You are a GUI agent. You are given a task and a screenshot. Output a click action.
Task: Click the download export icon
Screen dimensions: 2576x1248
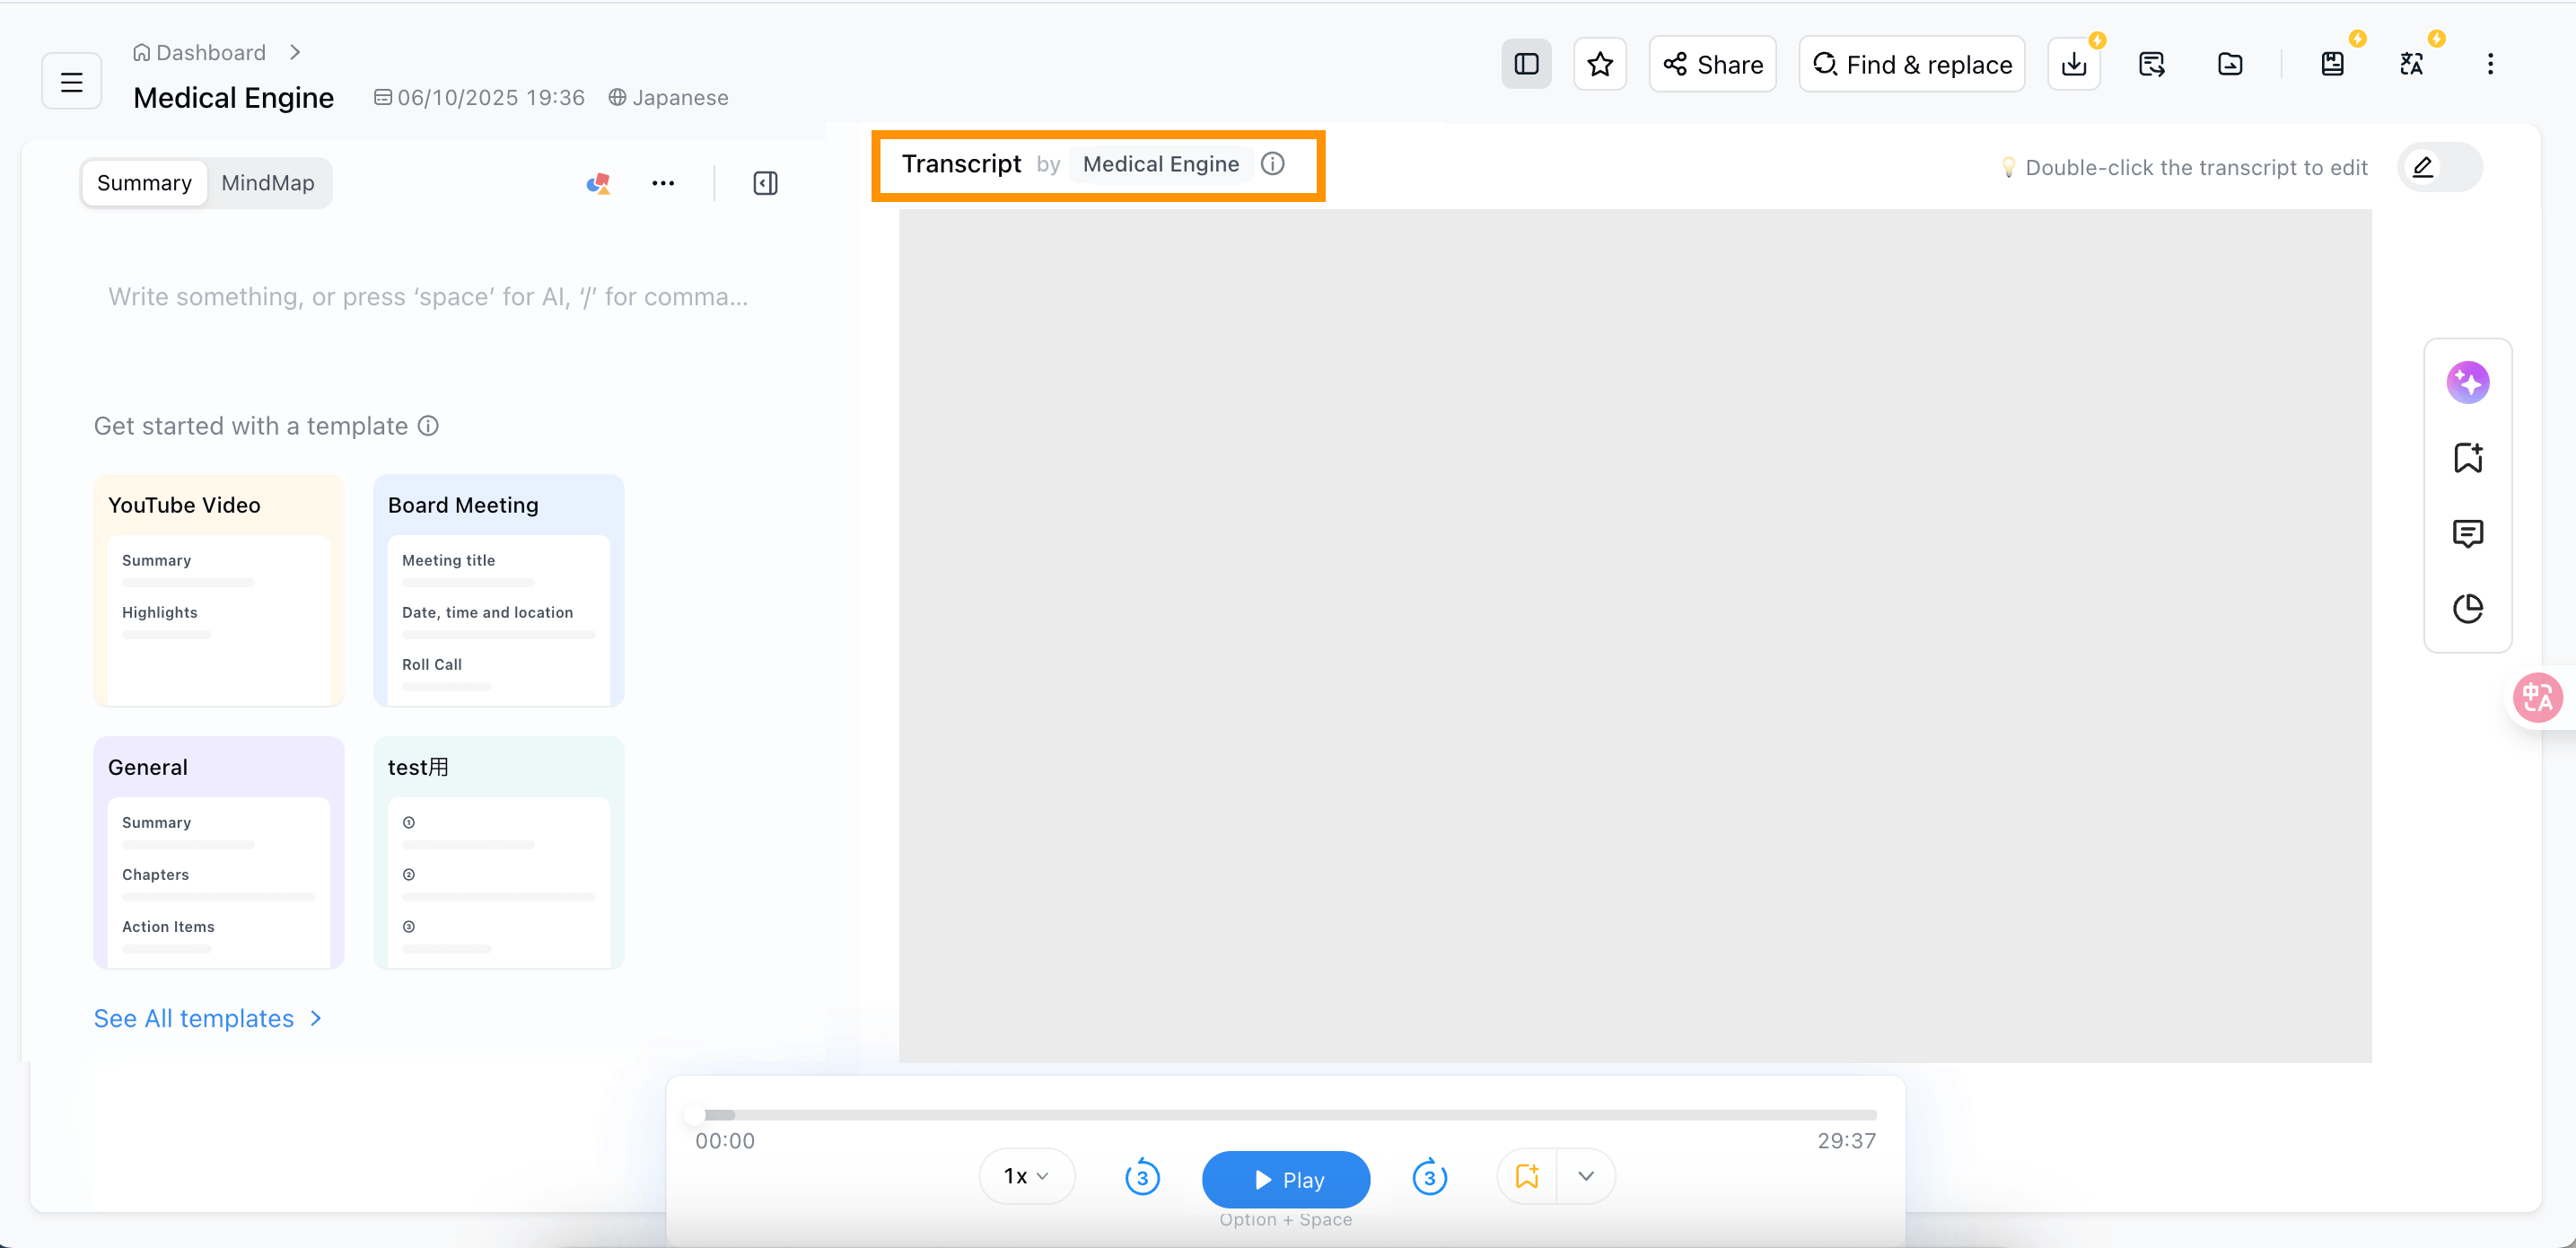2074,64
